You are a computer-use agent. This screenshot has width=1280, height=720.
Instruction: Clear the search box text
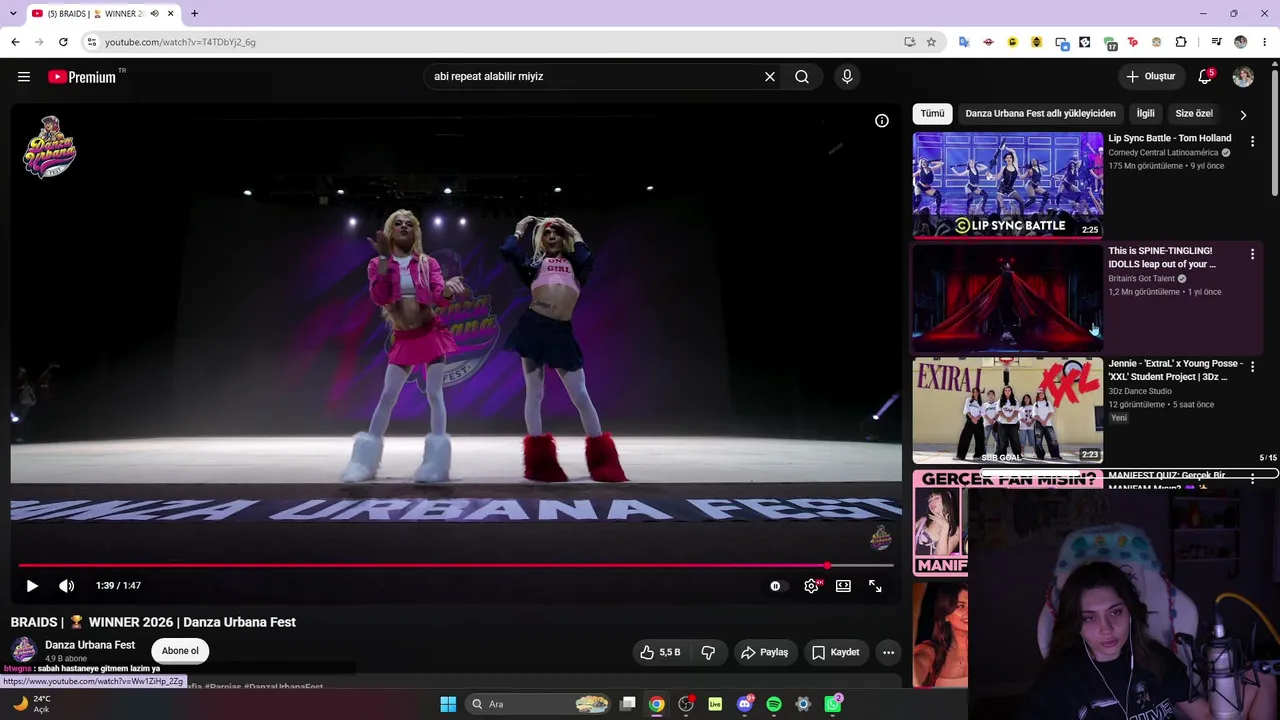[770, 77]
